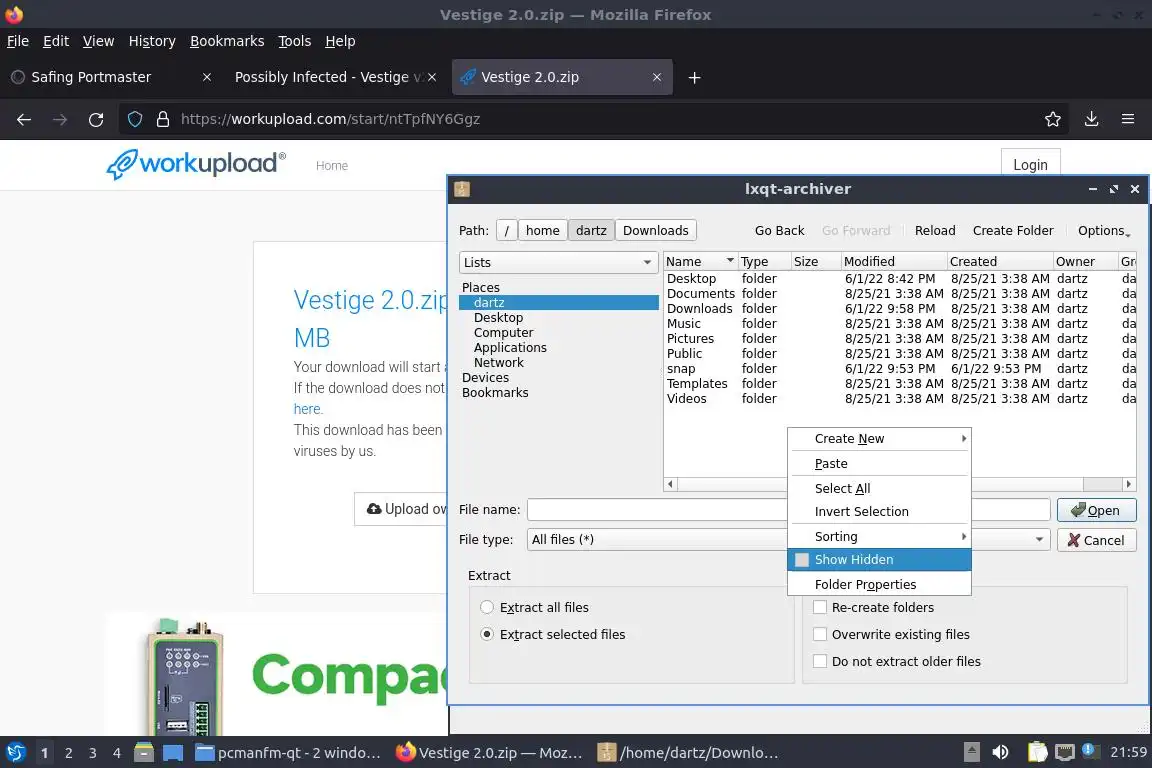Open the Options dropdown in archiver dialog

1104,231
